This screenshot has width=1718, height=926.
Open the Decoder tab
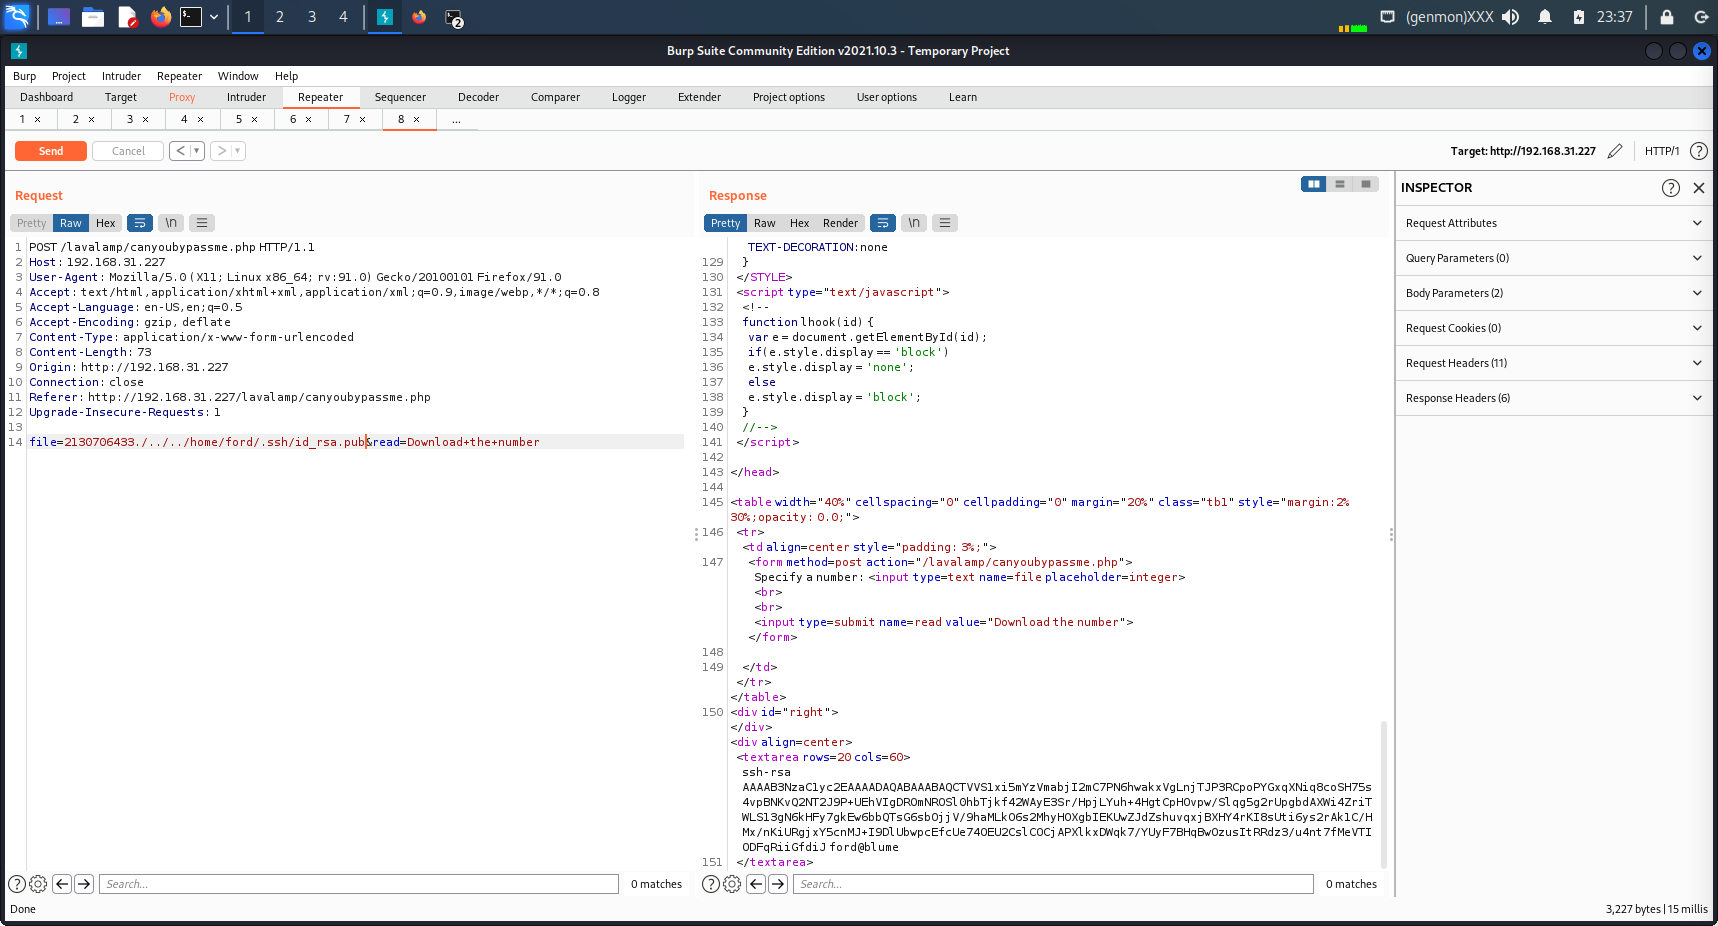(478, 97)
